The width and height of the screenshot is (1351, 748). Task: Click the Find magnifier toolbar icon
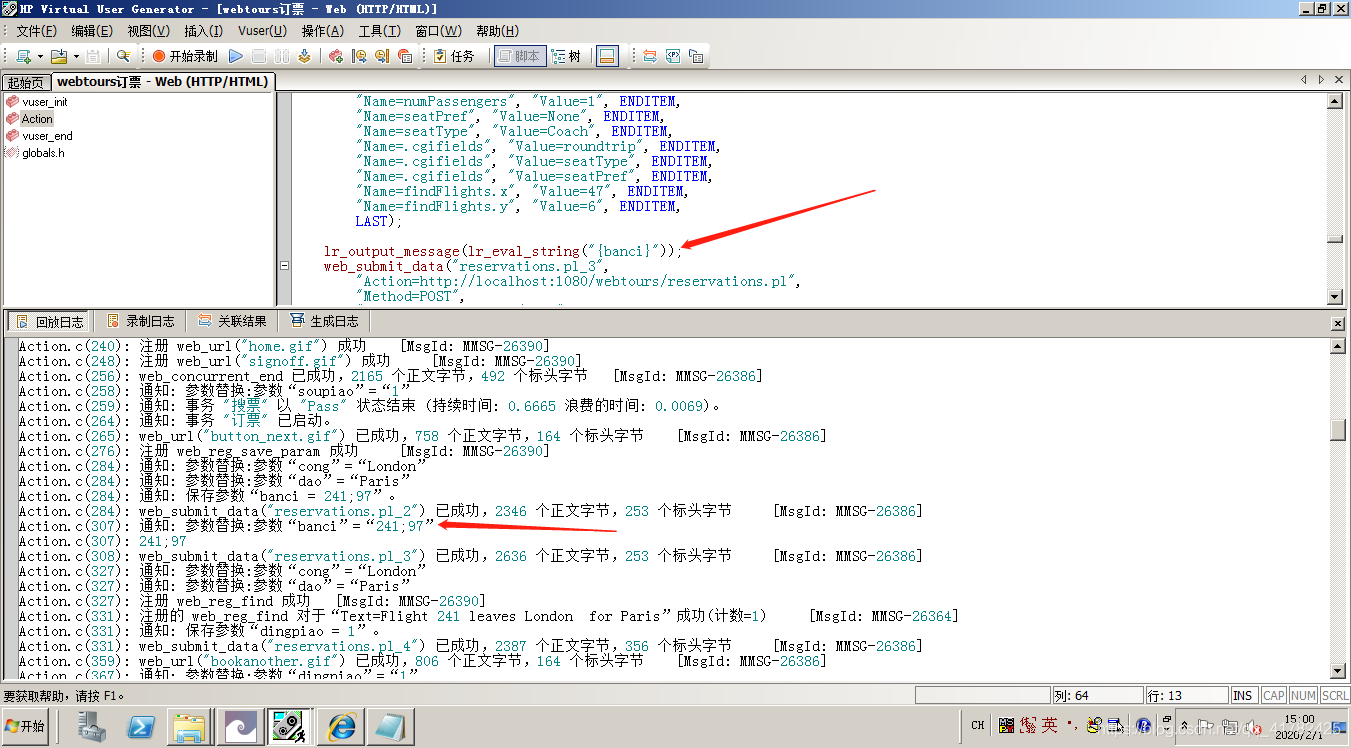(x=123, y=56)
